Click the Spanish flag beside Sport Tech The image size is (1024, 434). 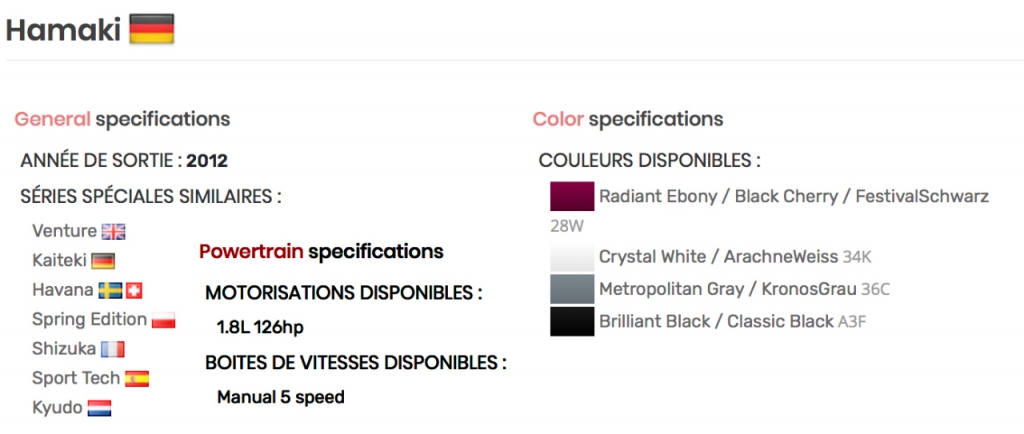[137, 379]
